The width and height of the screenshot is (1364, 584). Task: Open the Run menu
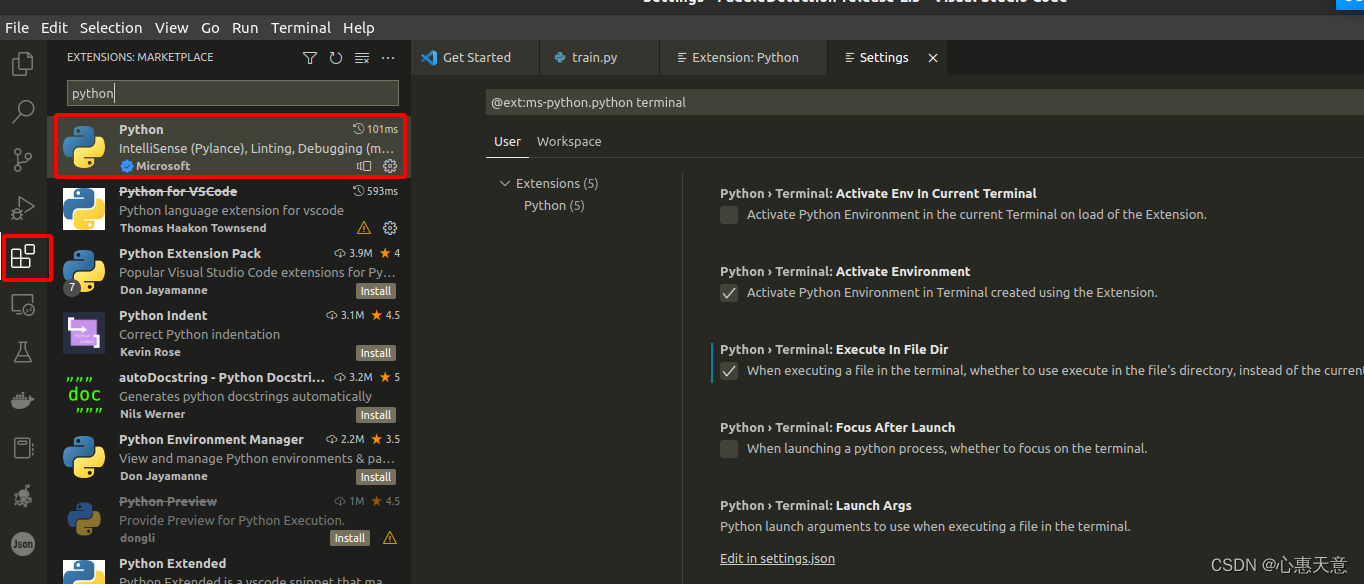click(x=245, y=28)
